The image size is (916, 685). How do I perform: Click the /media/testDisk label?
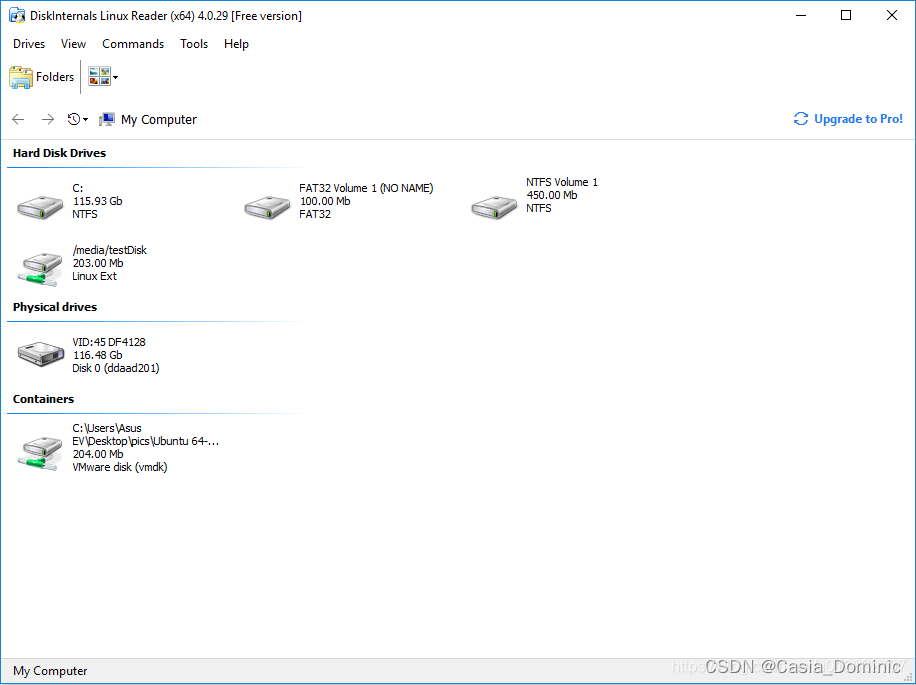[110, 250]
